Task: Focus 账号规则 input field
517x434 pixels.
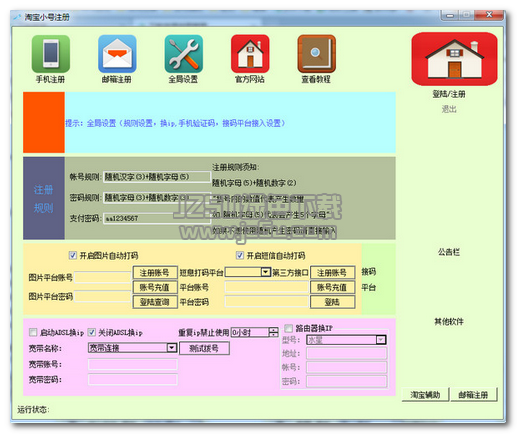Action: click(157, 177)
